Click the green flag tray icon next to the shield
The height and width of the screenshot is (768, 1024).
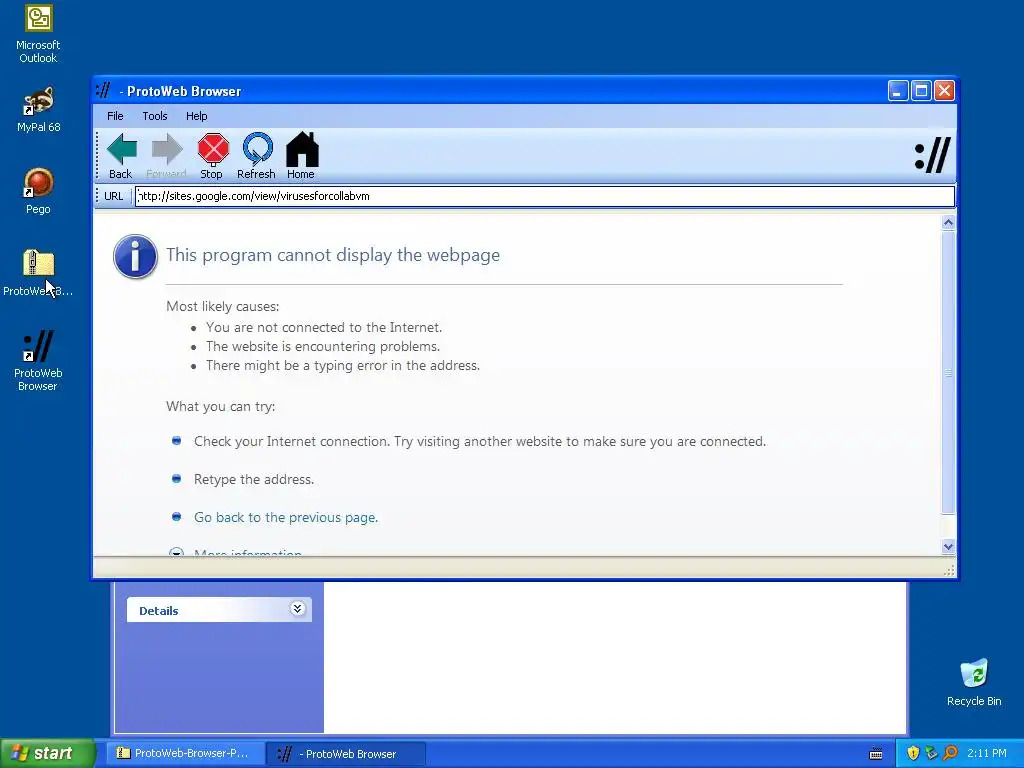pos(931,753)
